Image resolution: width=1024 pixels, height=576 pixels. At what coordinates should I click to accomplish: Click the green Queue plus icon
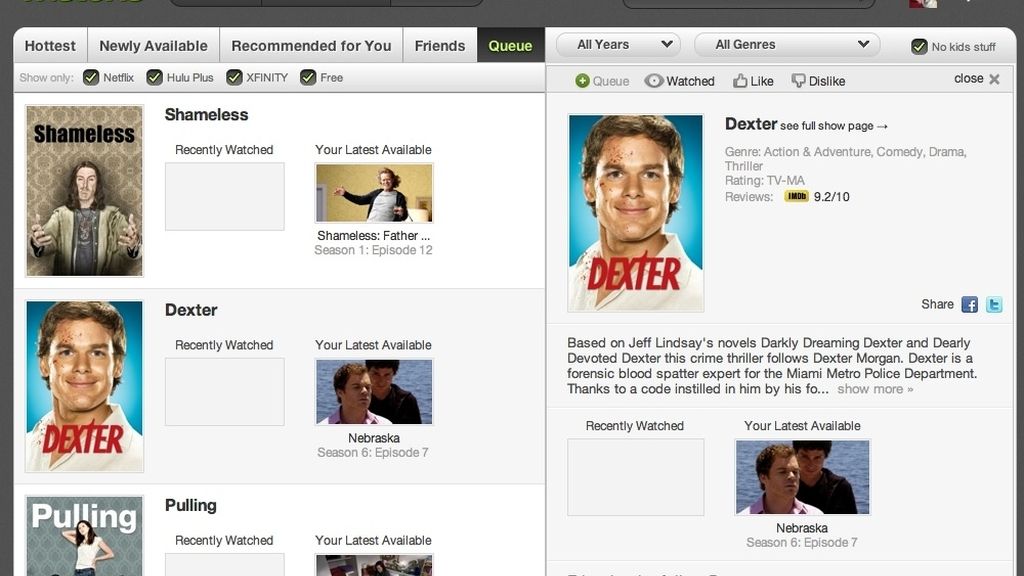(x=582, y=81)
